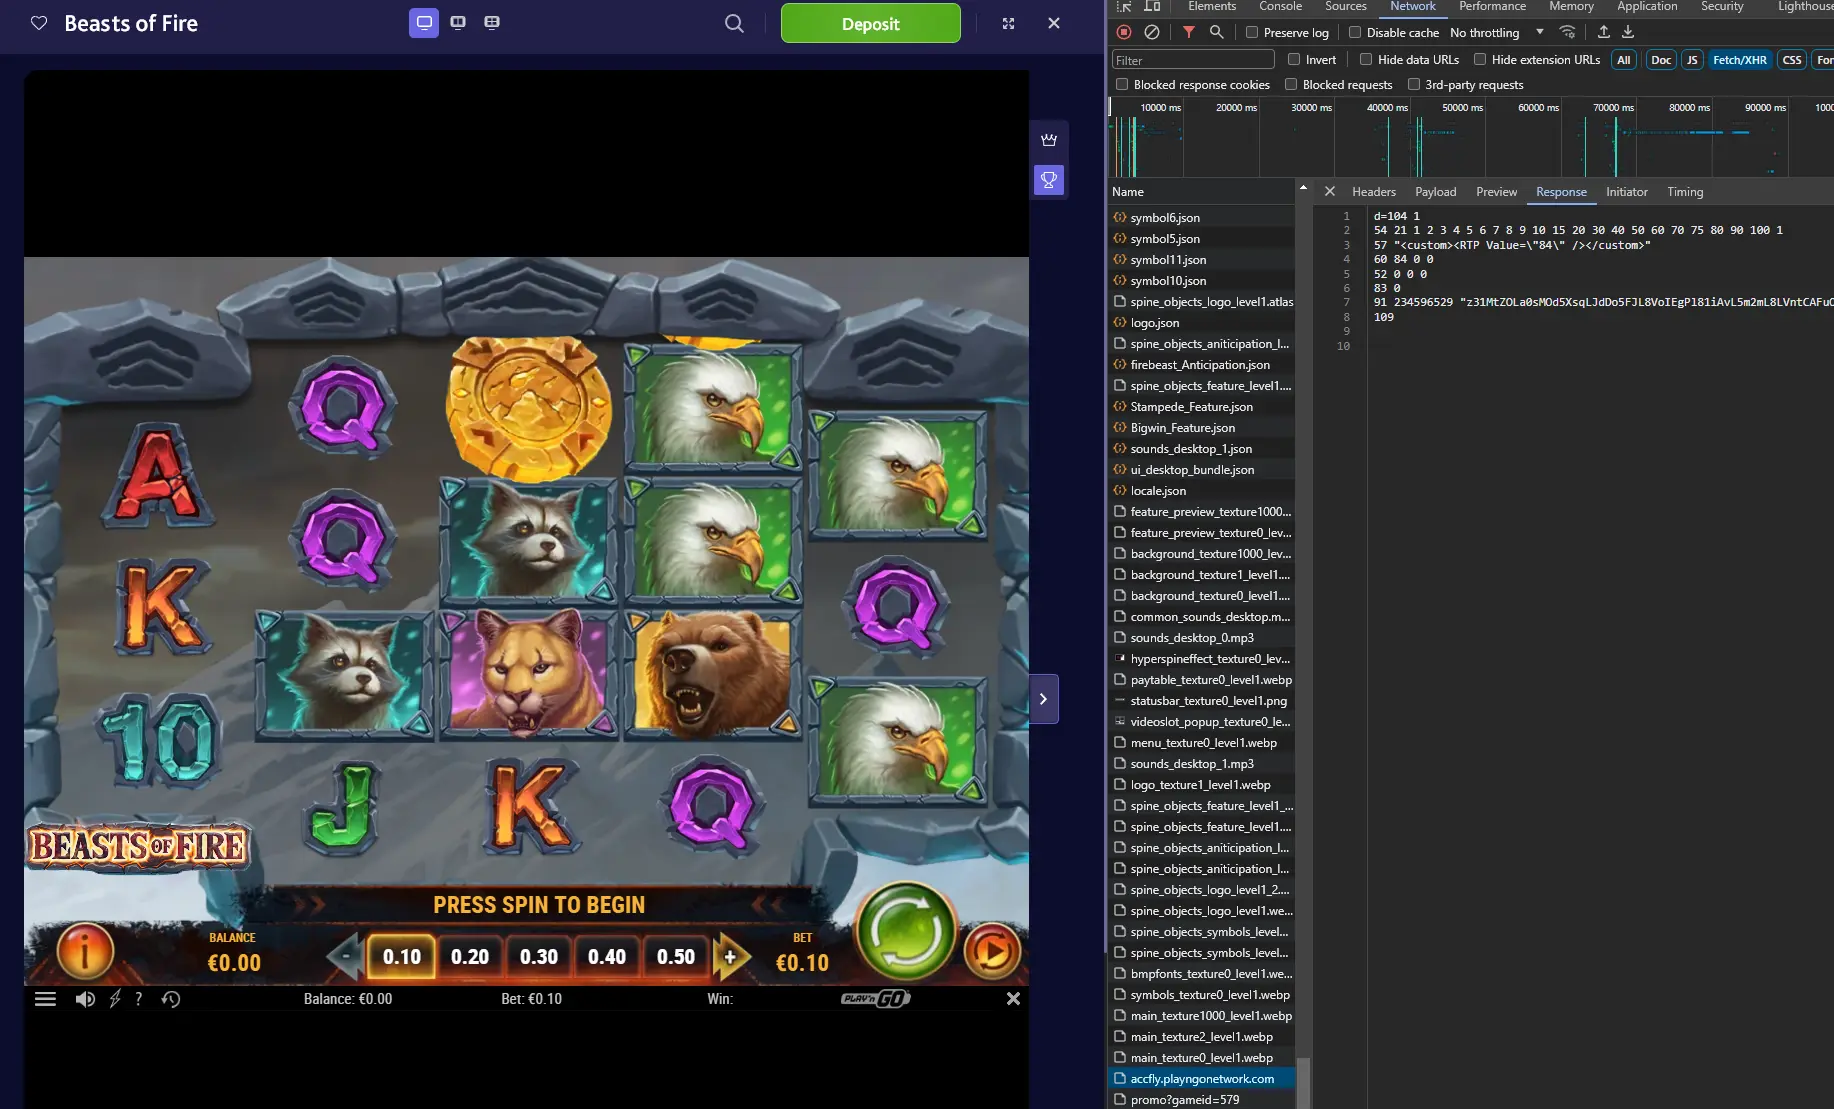Filter requests by Doc type

1661,60
